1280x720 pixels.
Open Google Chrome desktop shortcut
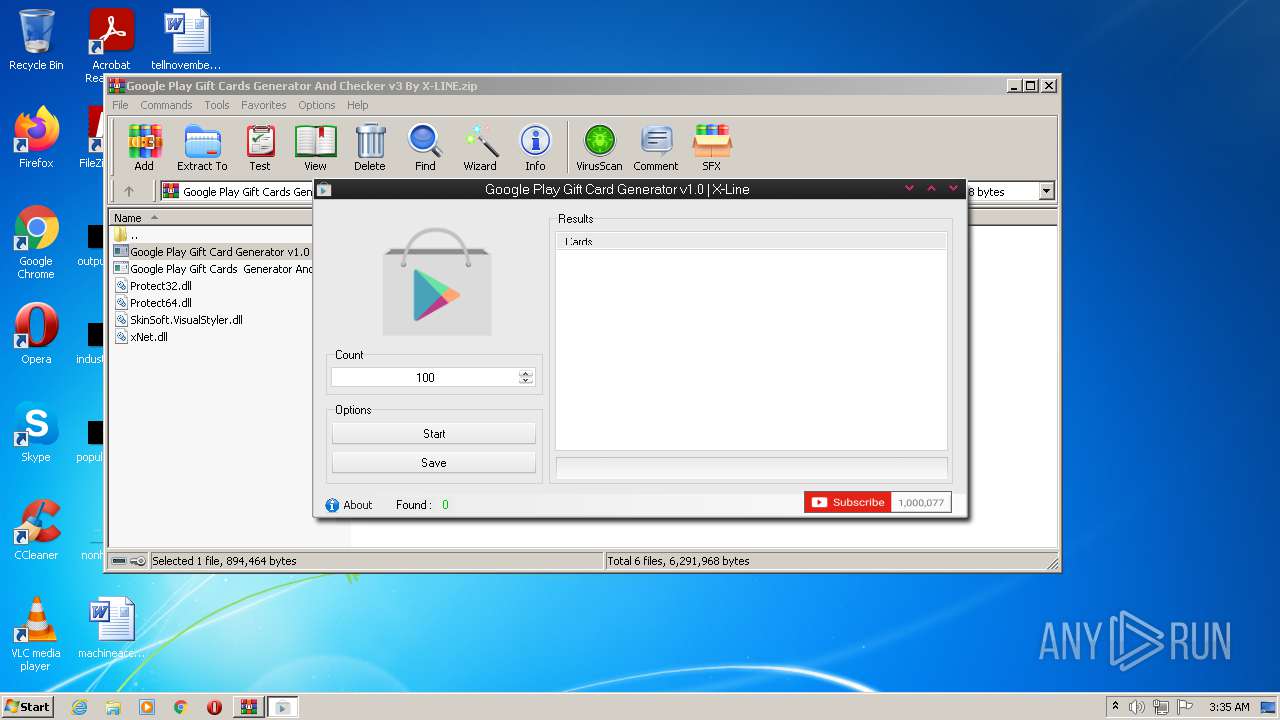click(x=36, y=242)
